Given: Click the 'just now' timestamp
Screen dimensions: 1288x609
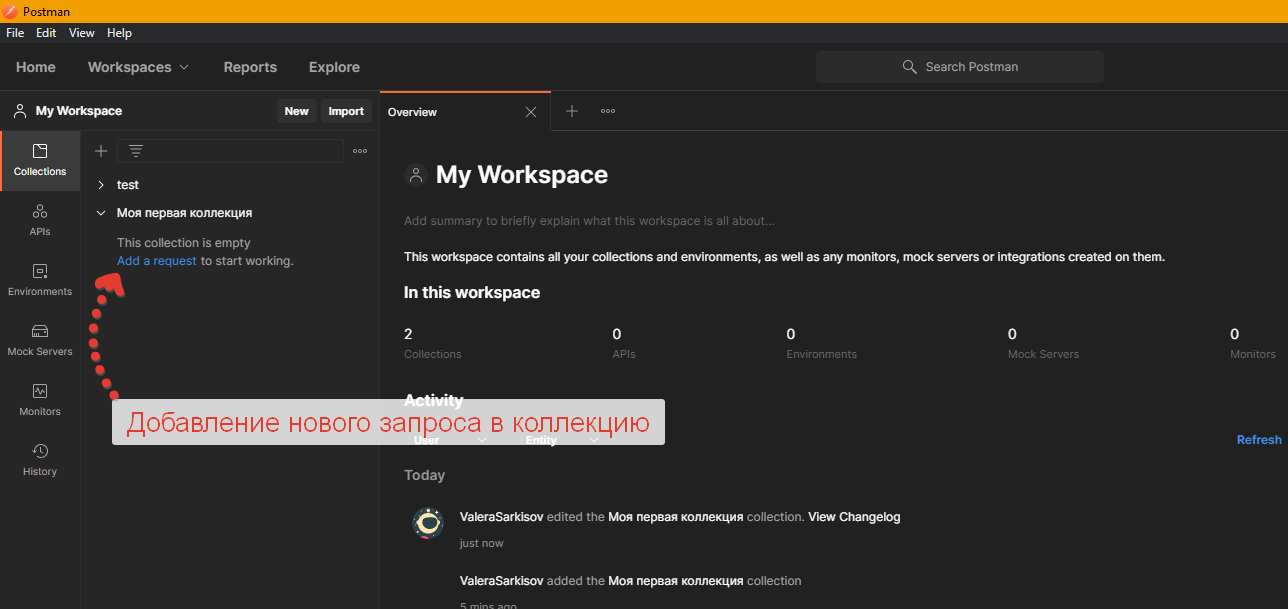Looking at the screenshot, I should (x=482, y=543).
